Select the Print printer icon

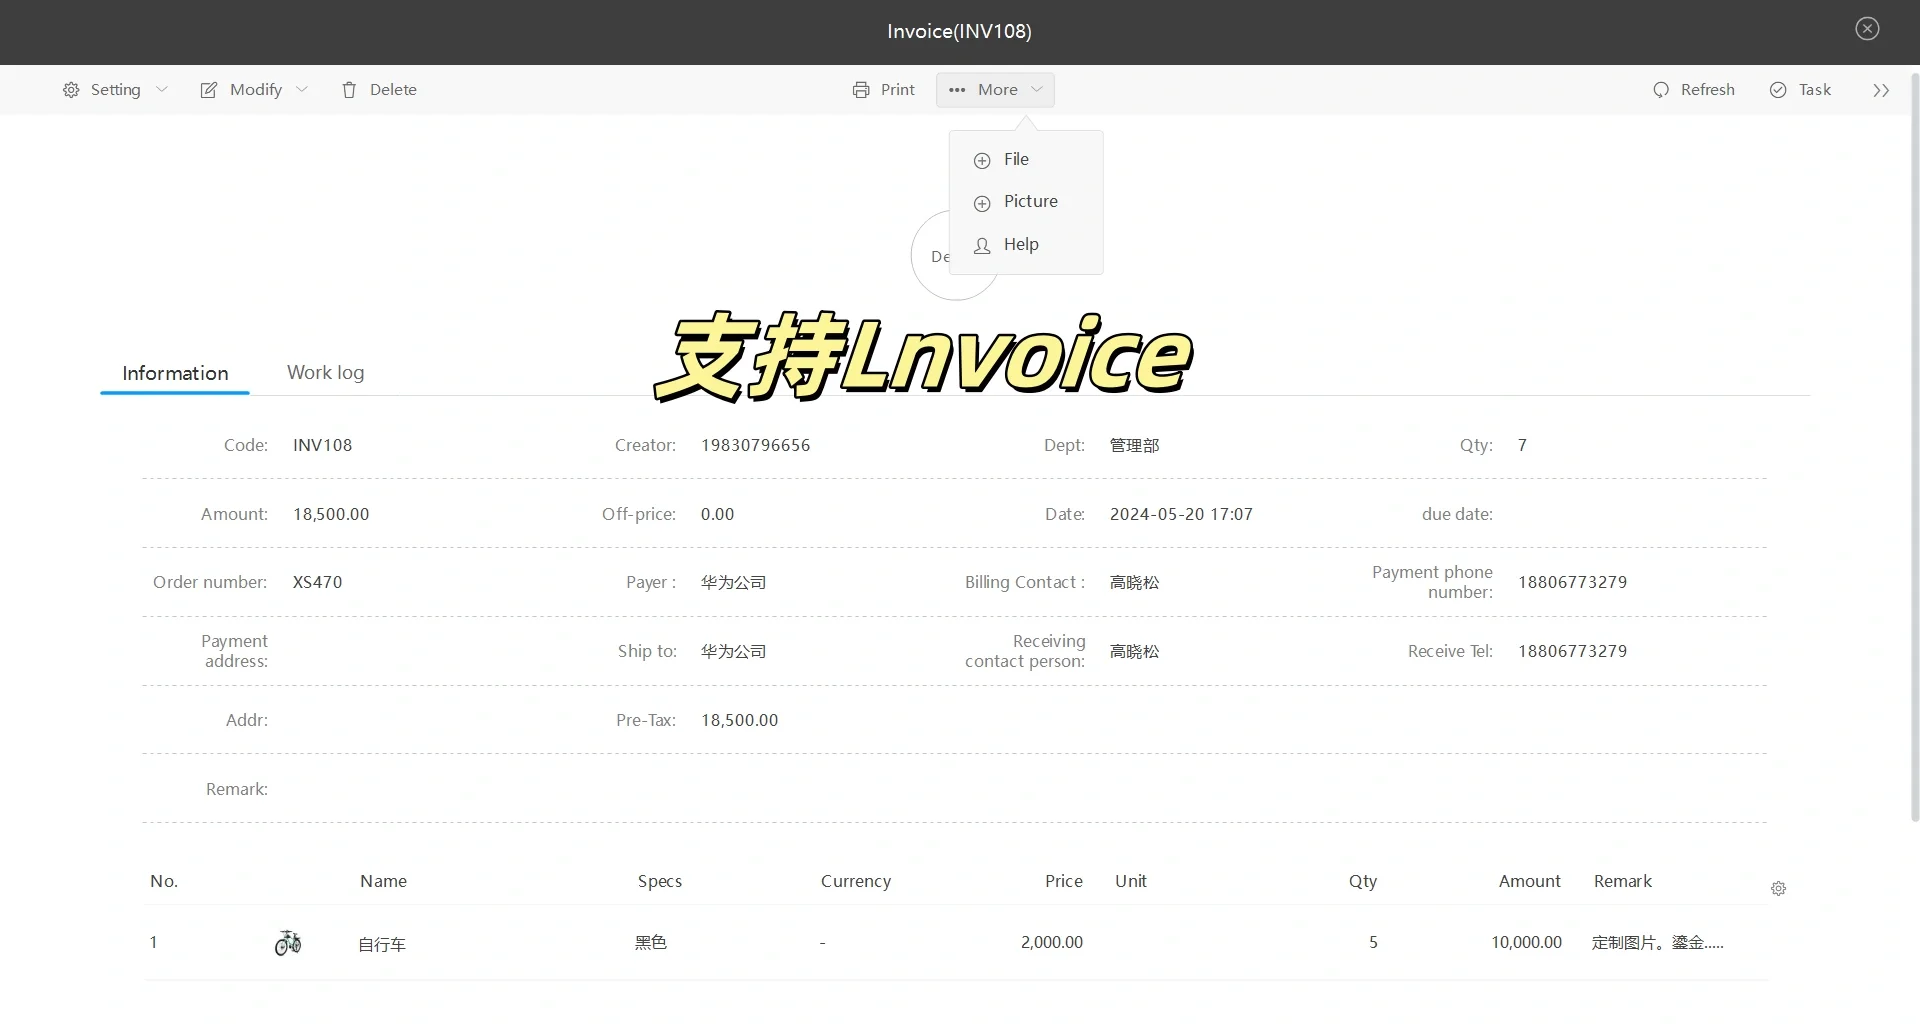click(x=860, y=89)
